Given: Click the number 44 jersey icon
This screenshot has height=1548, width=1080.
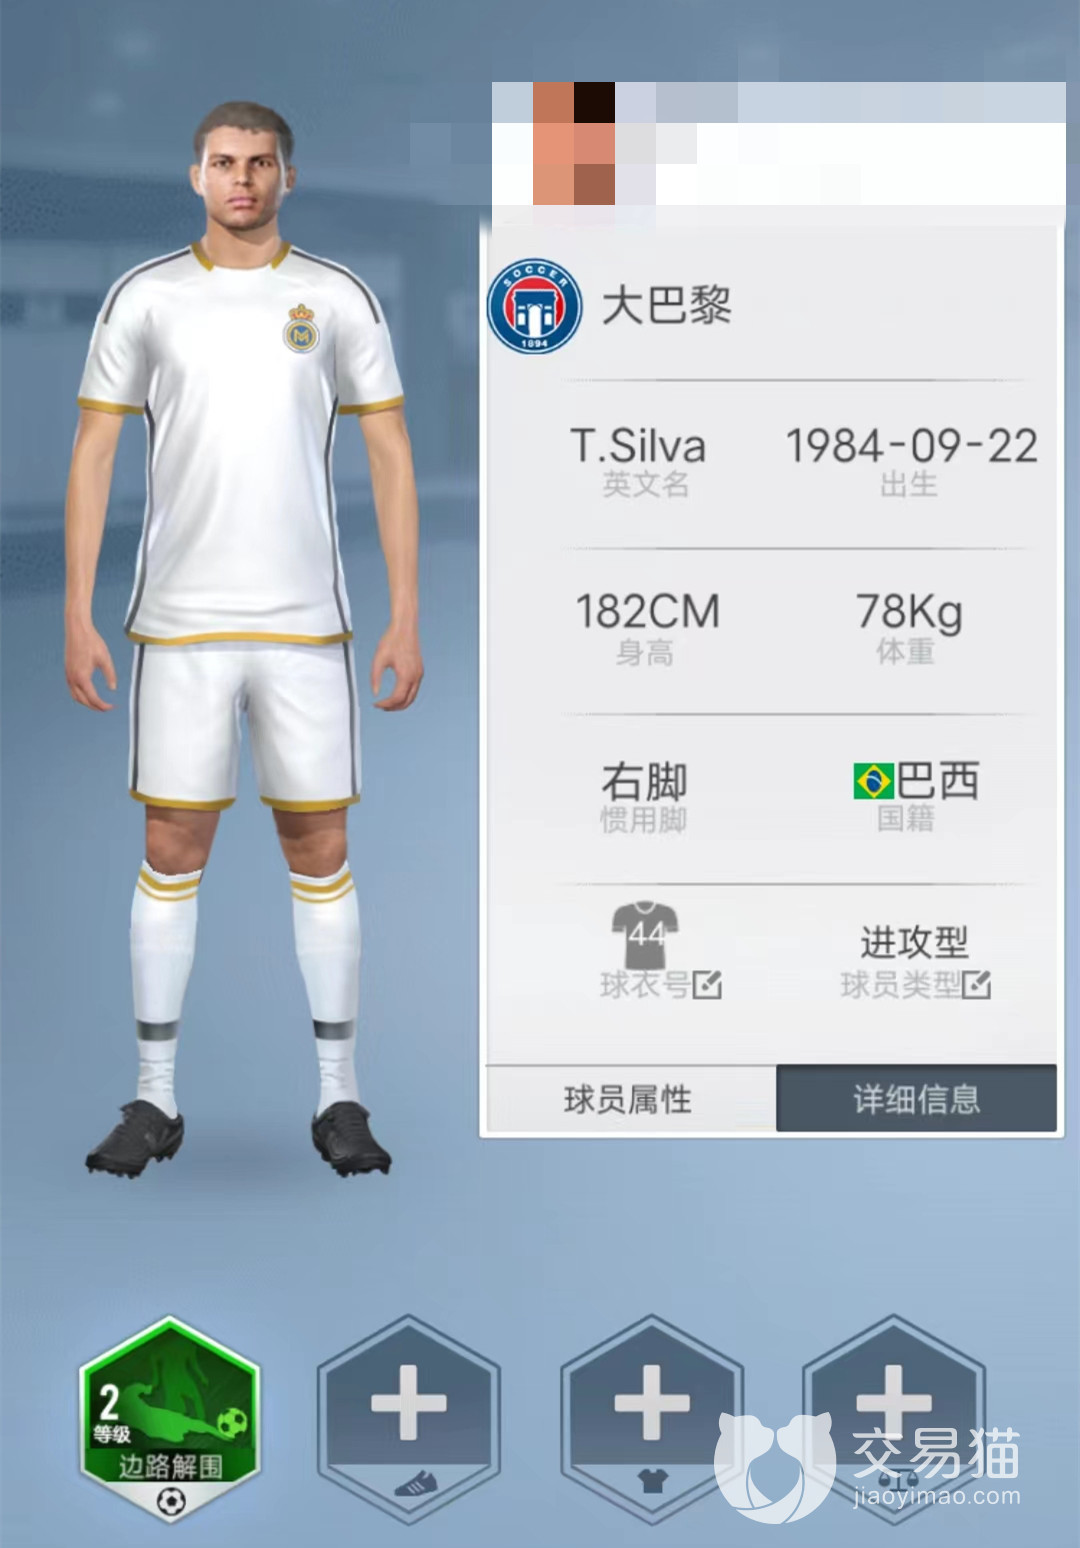Looking at the screenshot, I should pos(646,935).
